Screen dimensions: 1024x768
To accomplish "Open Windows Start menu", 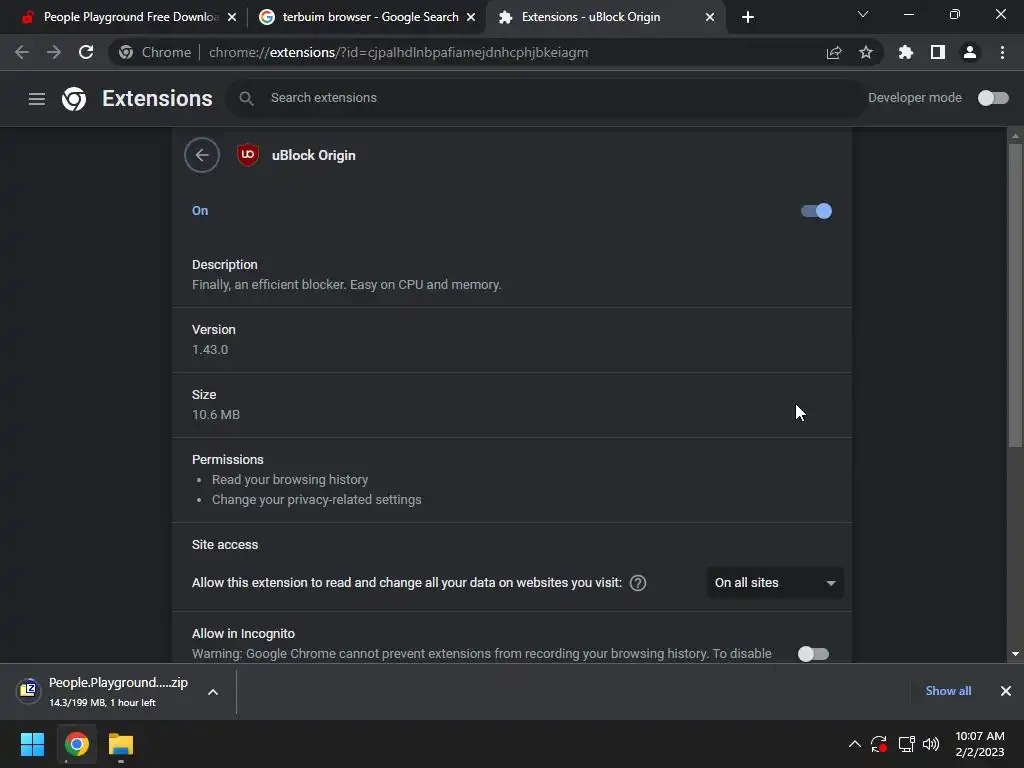I will pyautogui.click(x=32, y=744).
